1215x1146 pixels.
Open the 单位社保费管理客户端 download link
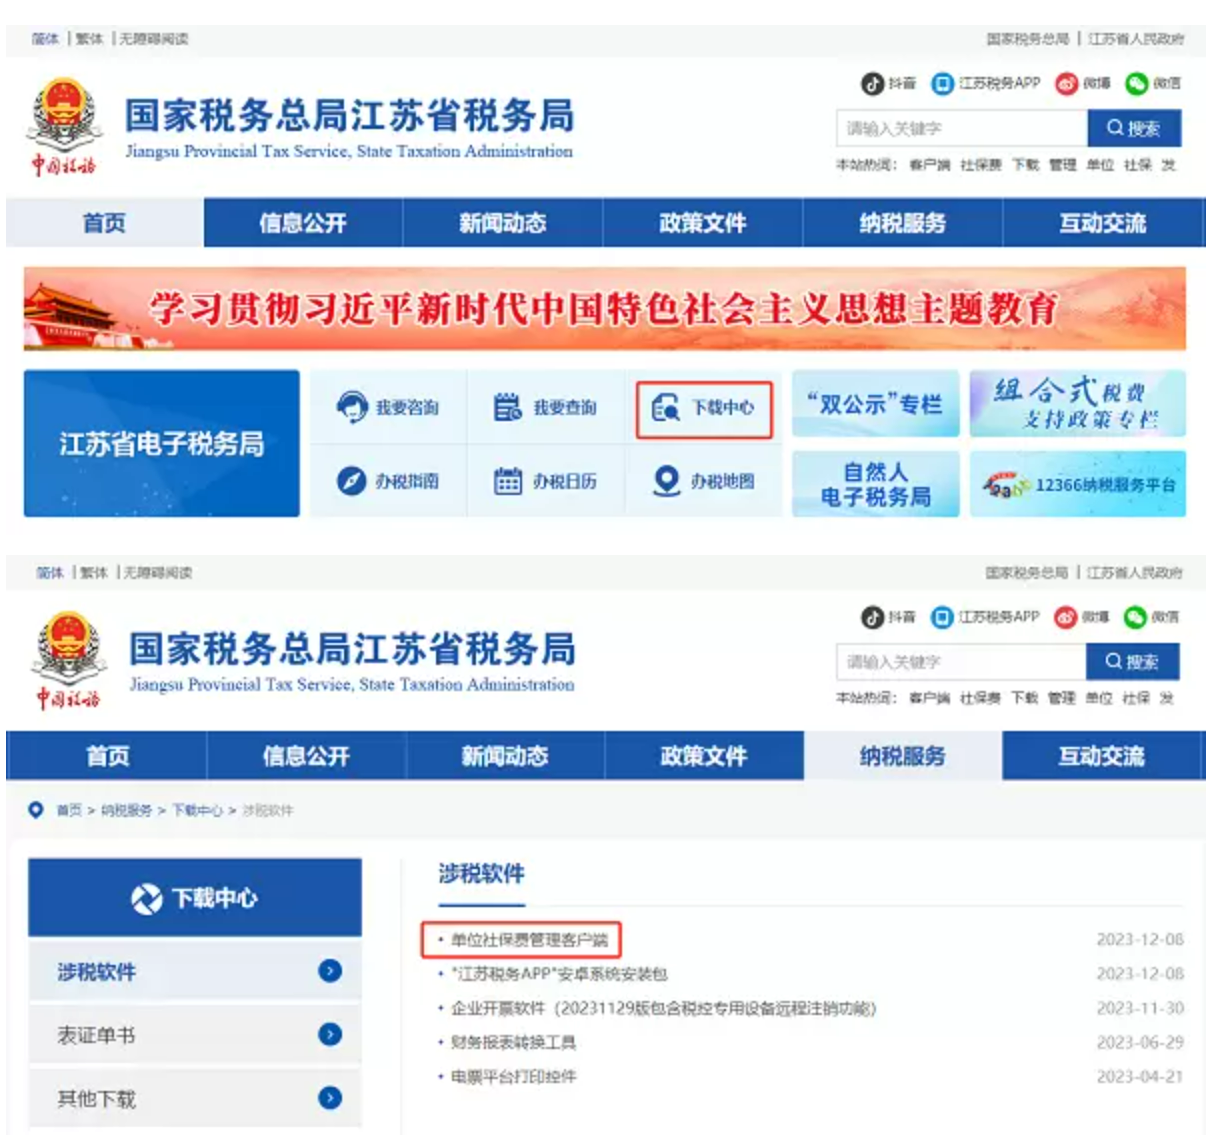pyautogui.click(x=529, y=940)
